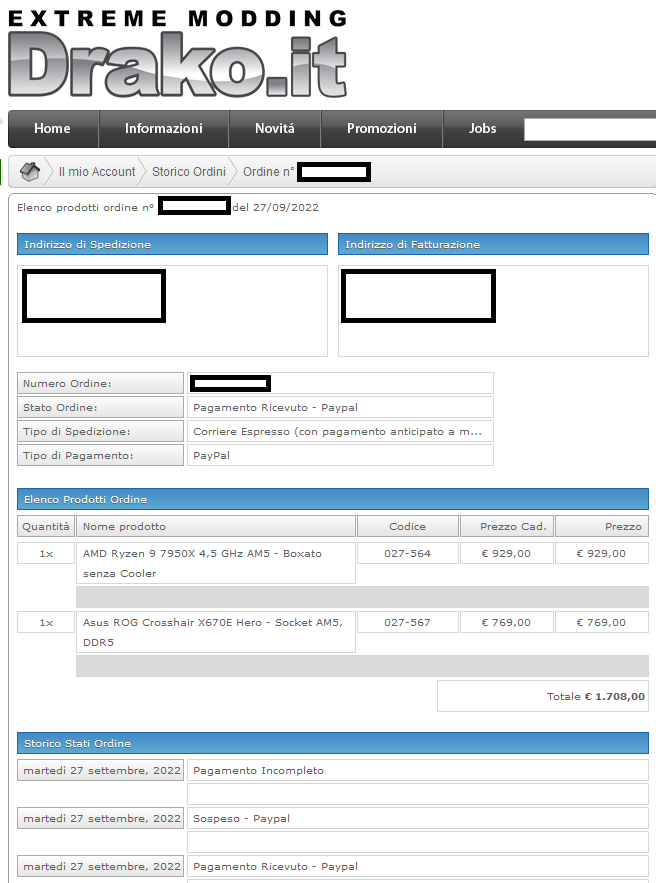This screenshot has height=883, width=656.
Task: Click the date next to Sospeso - Paypal
Action: pyautogui.click(x=101, y=818)
